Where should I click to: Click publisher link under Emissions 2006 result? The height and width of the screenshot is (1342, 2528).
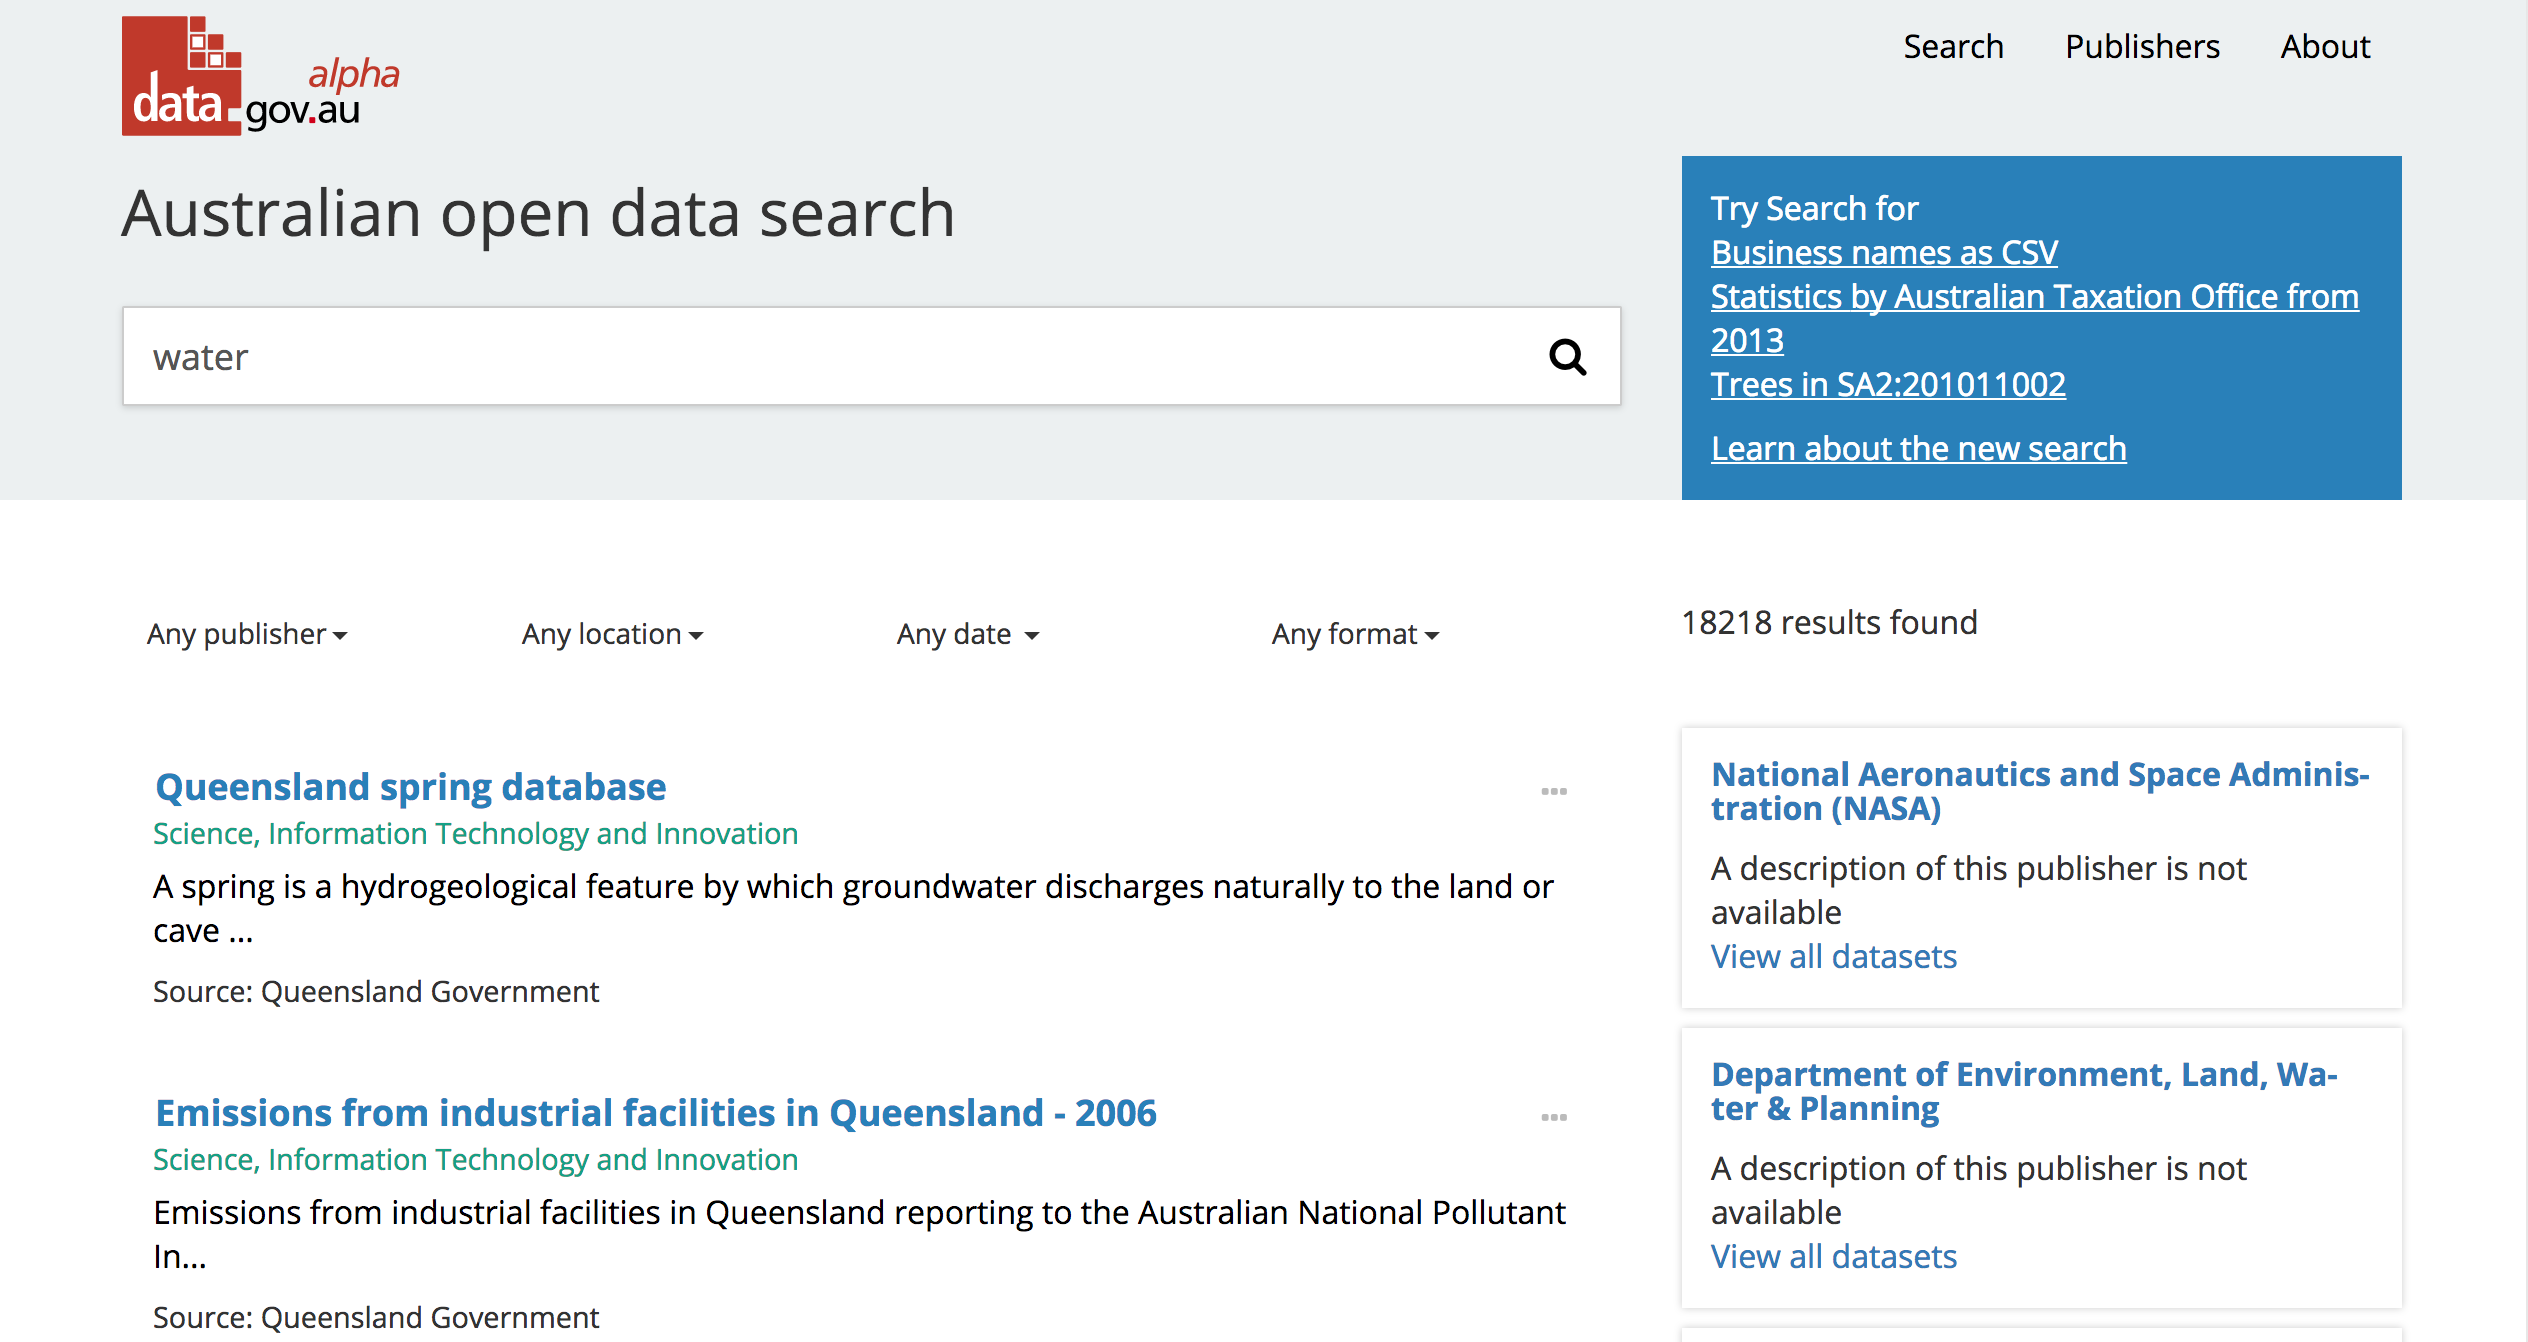click(475, 1160)
